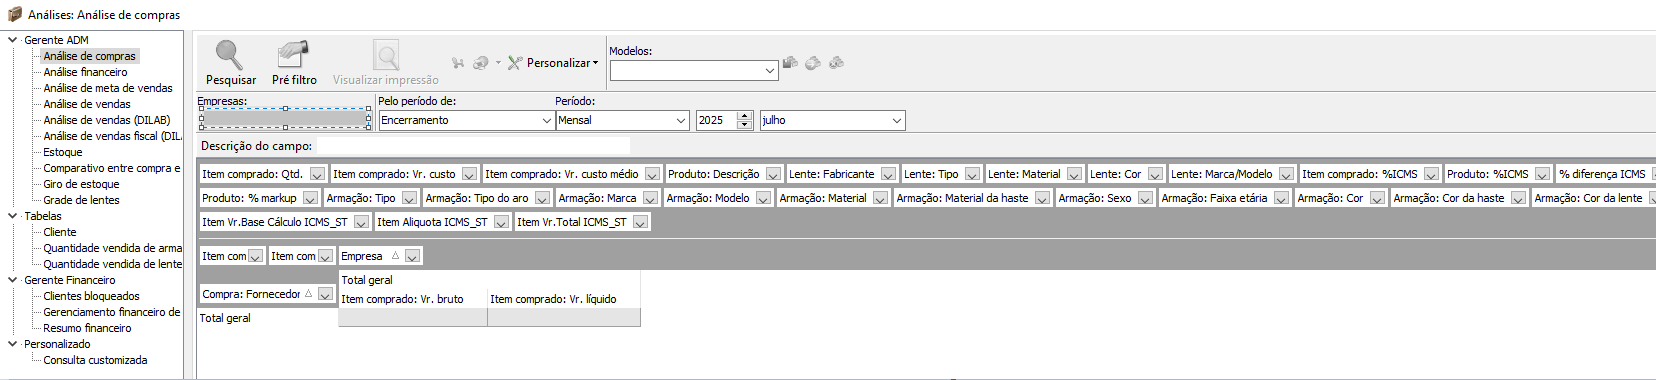This screenshot has width=1656, height=380.
Task: Open the filter dropdown on Item Vr.Total ICMS_ST
Action: [640, 222]
